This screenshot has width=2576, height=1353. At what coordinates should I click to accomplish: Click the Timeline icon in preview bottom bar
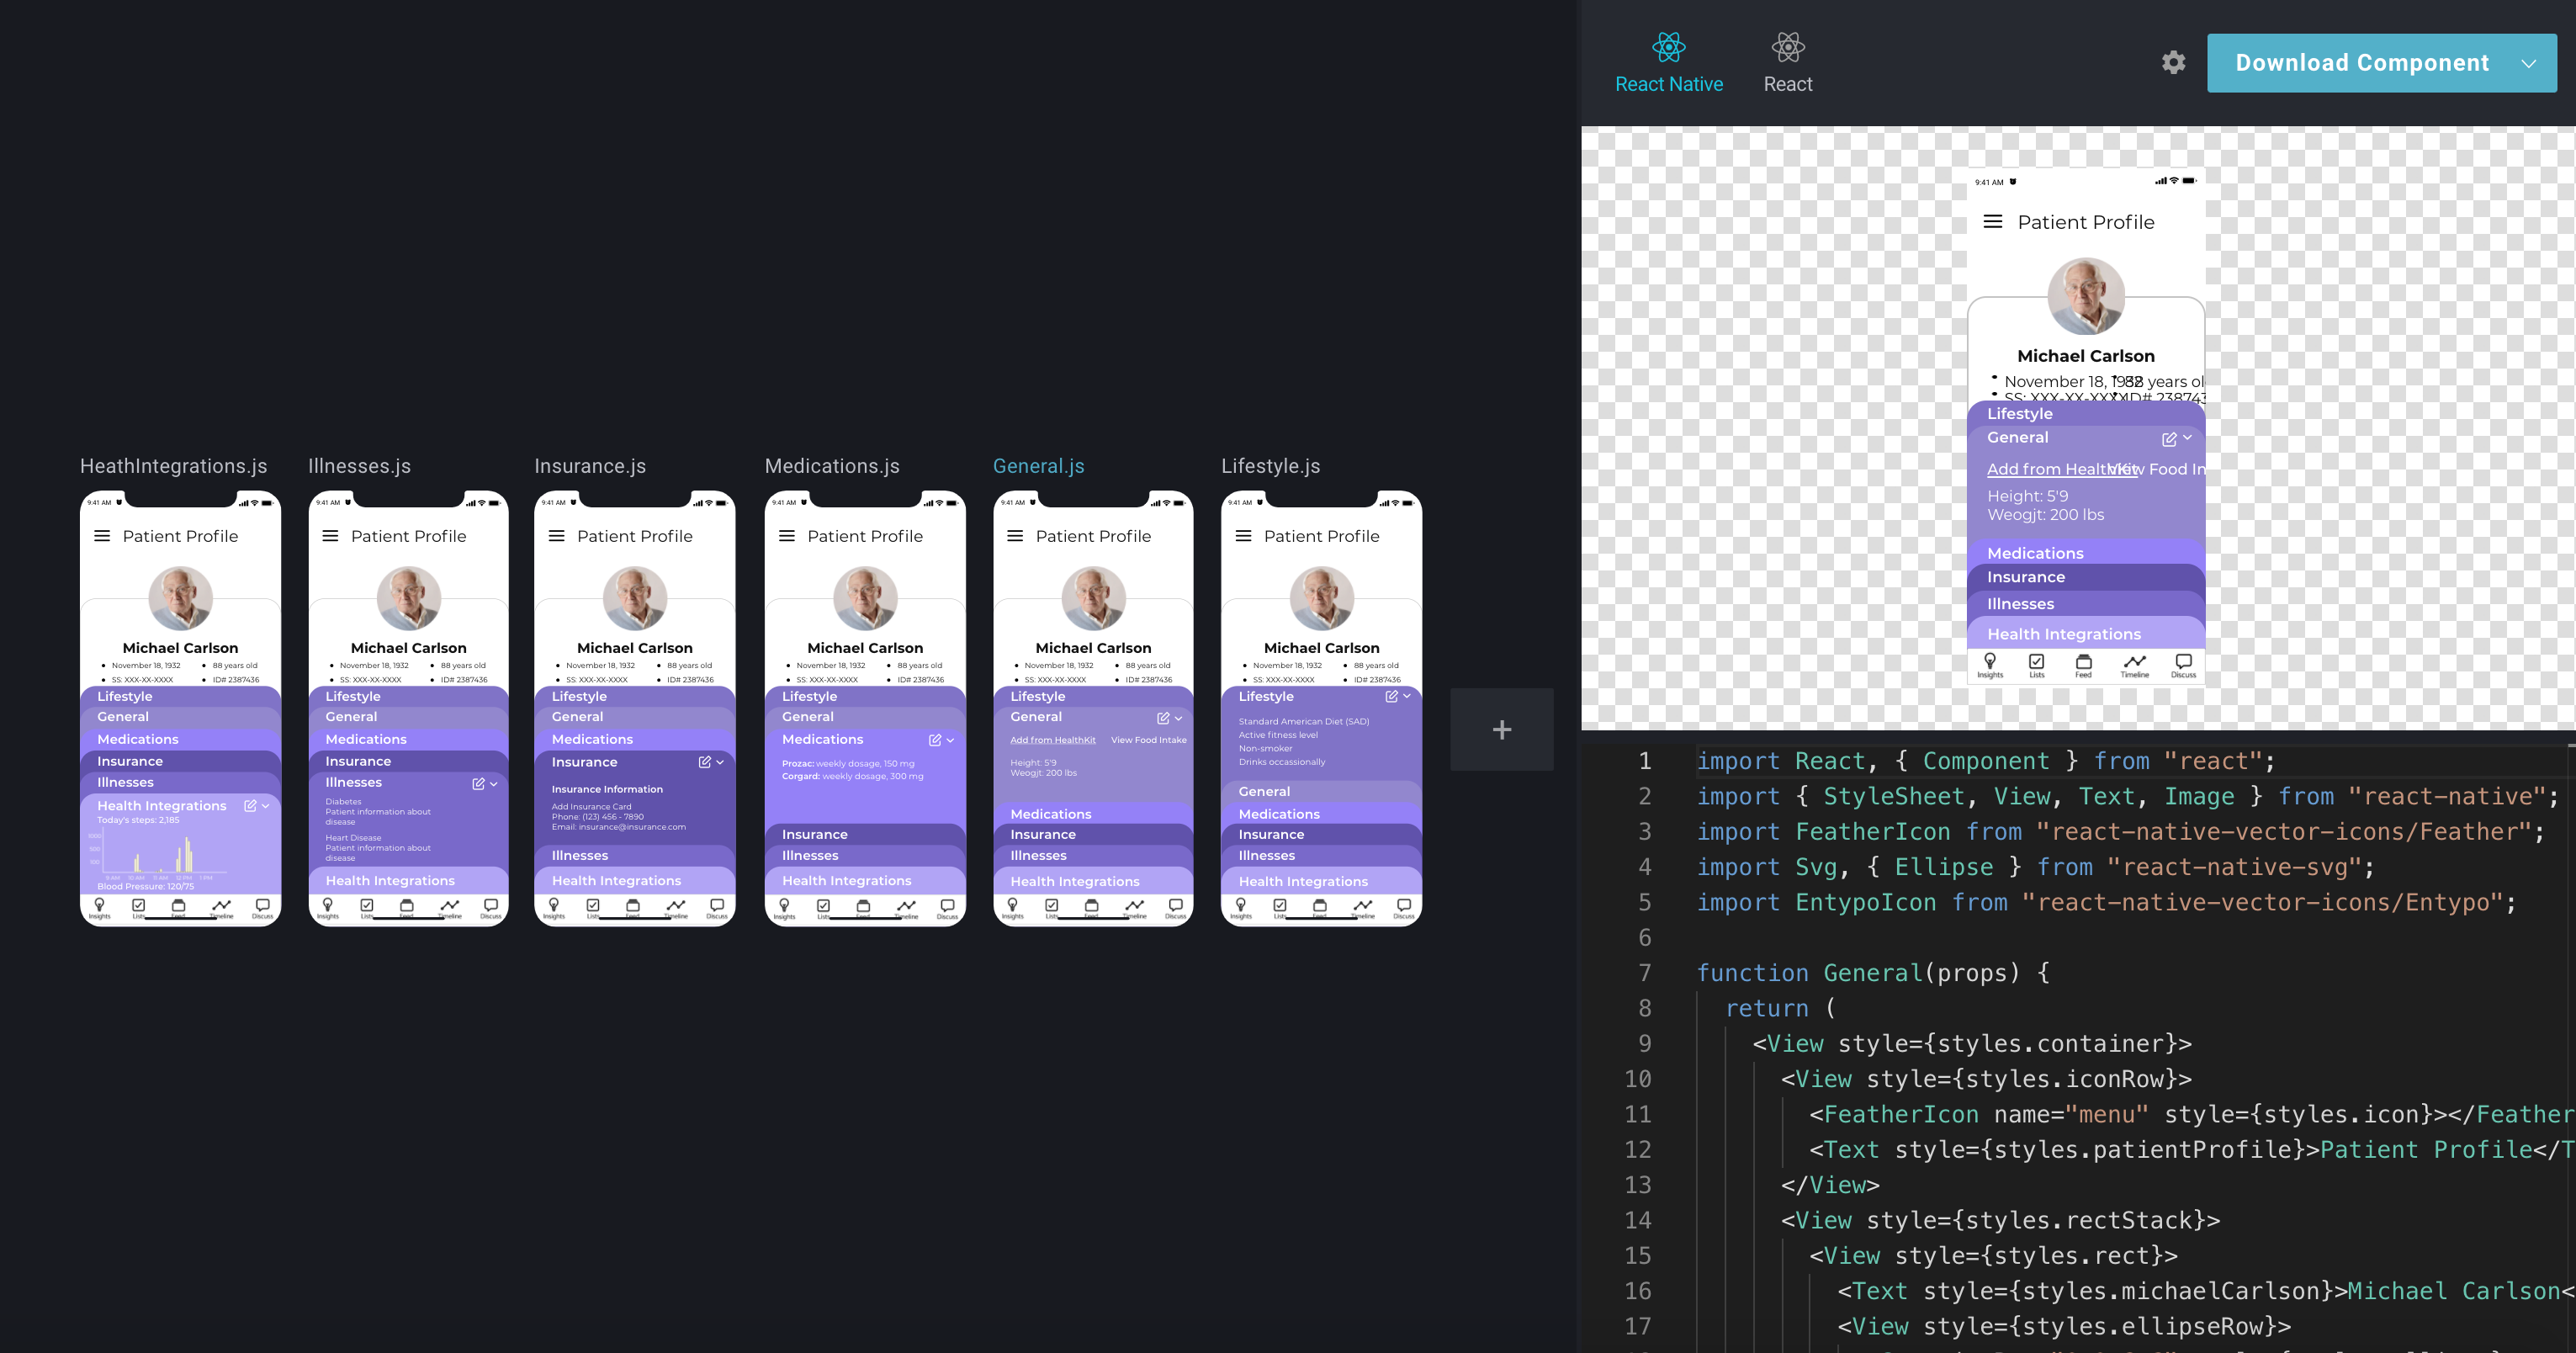click(x=2134, y=662)
